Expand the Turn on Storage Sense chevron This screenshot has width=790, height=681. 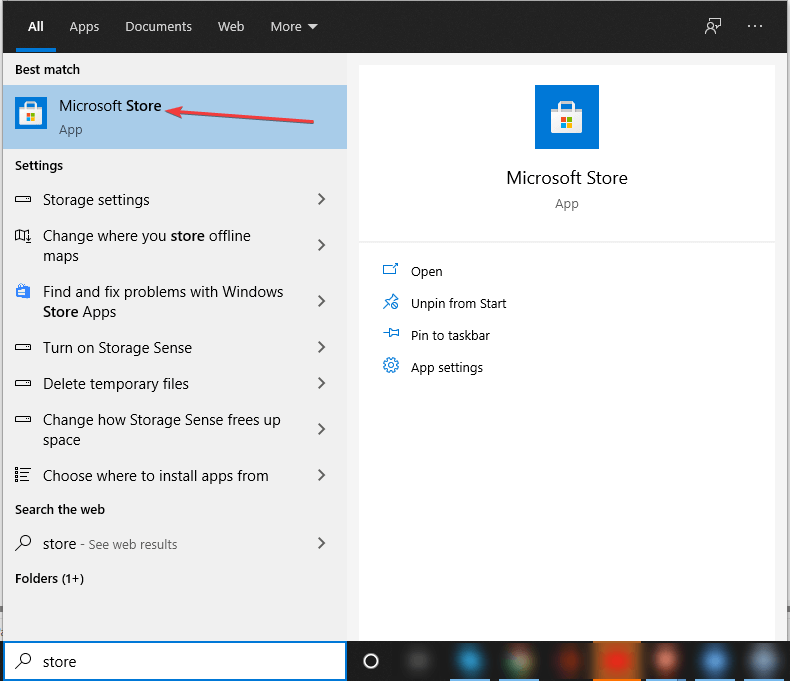[x=321, y=348]
